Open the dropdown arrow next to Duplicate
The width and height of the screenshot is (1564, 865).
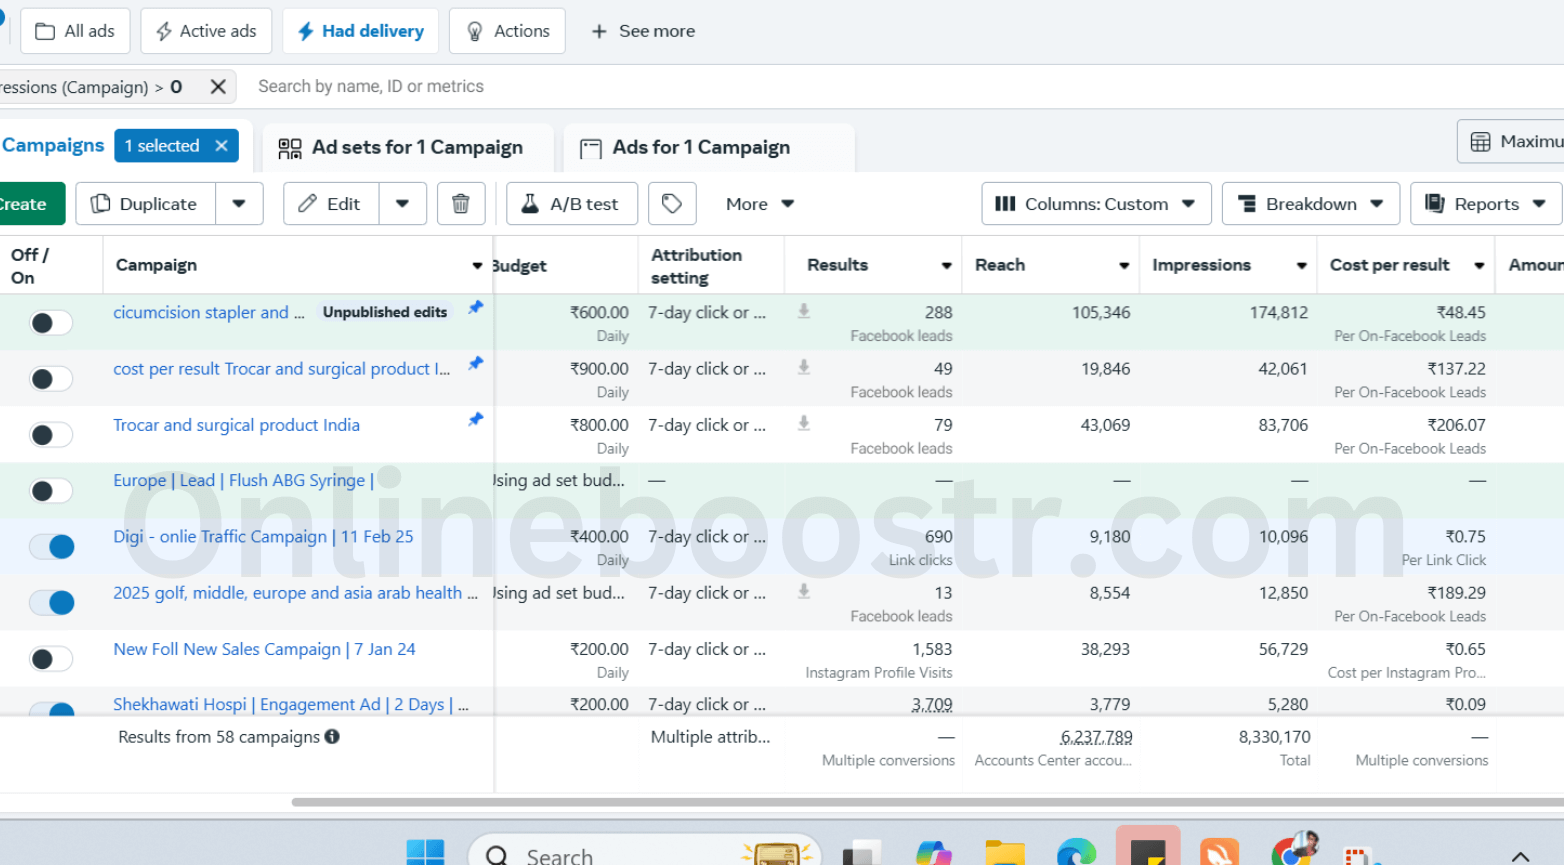239,204
